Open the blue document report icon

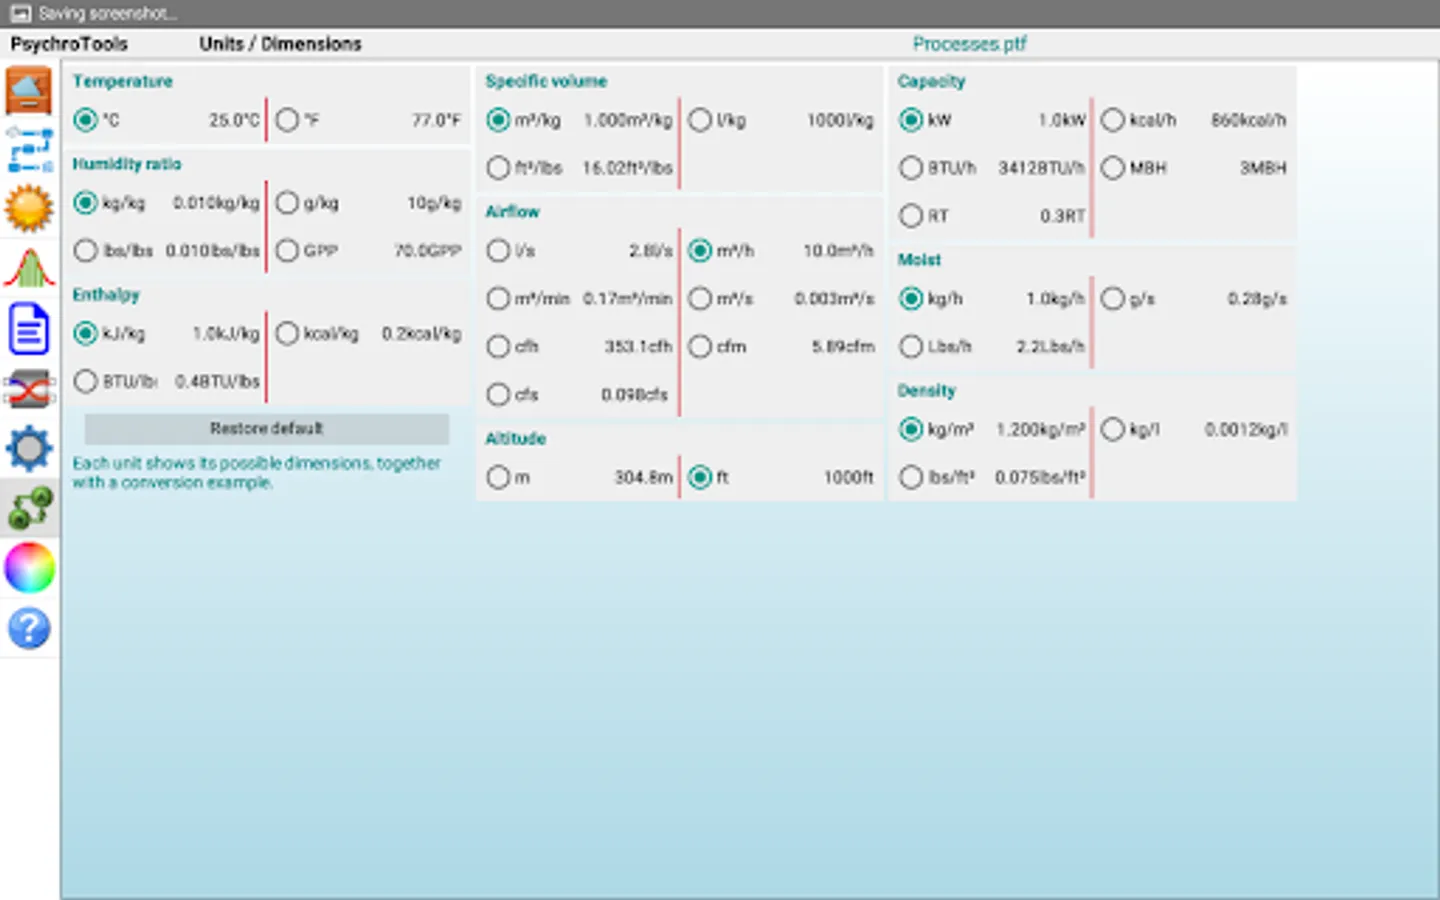(x=29, y=329)
